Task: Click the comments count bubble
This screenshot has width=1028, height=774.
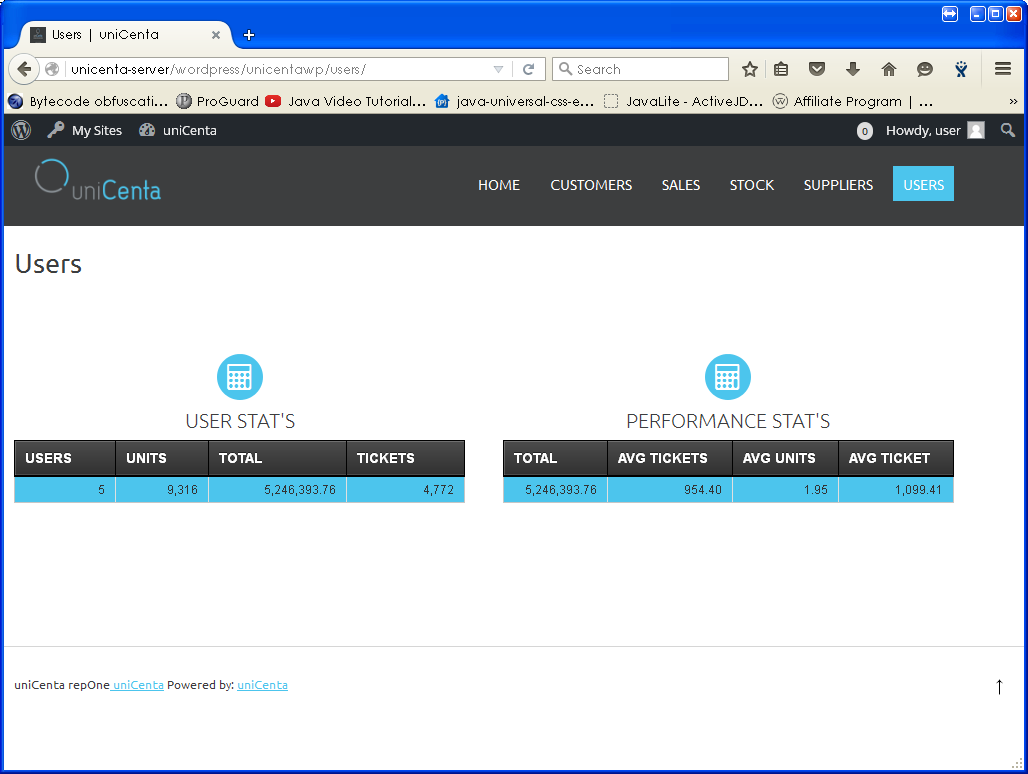Action: click(865, 131)
